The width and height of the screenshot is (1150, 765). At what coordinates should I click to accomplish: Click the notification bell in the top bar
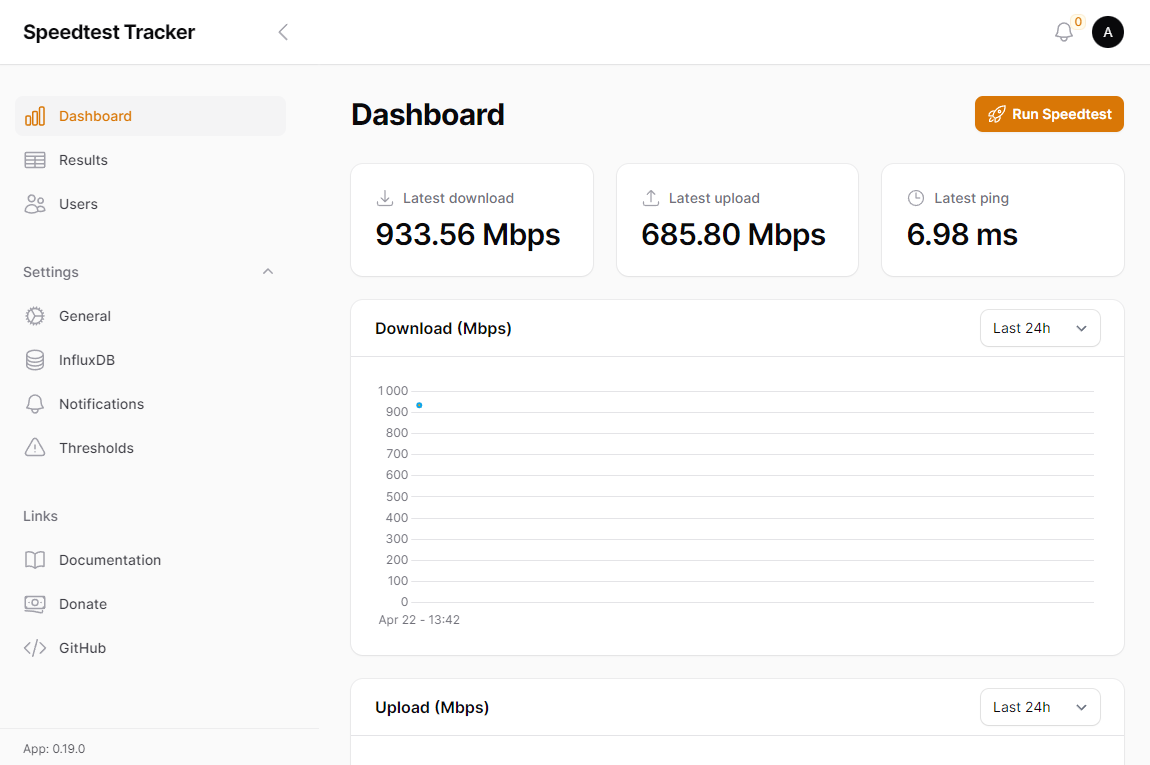[1063, 32]
